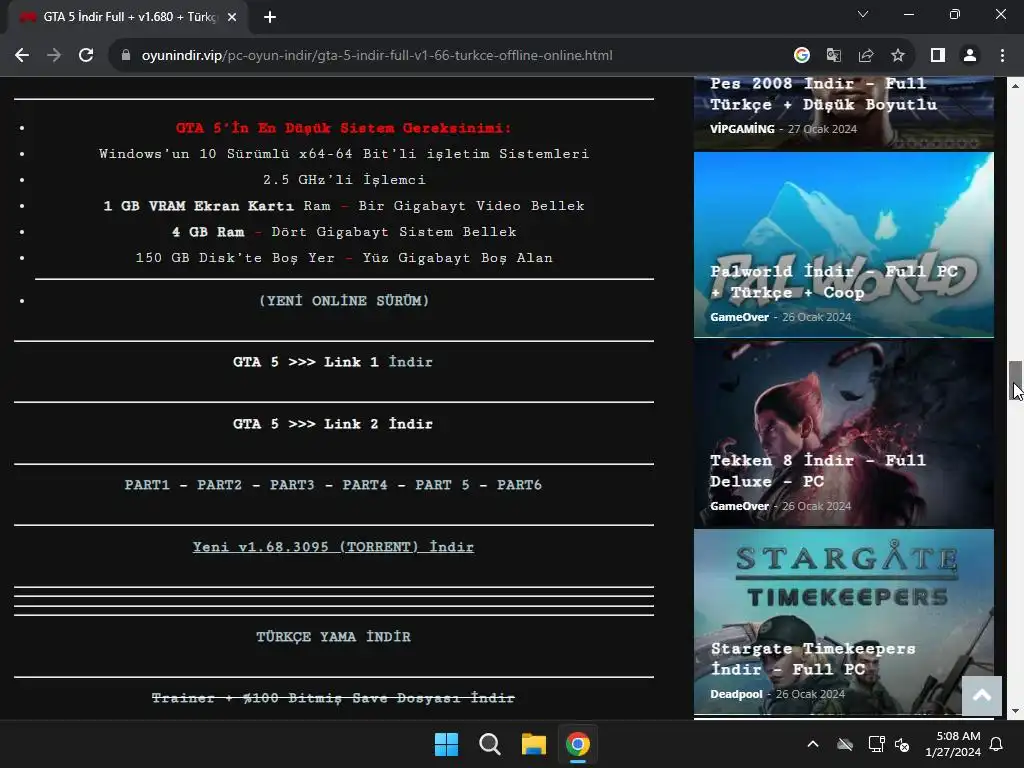
Task: Click the page scrollbar thumb
Action: (1016, 380)
